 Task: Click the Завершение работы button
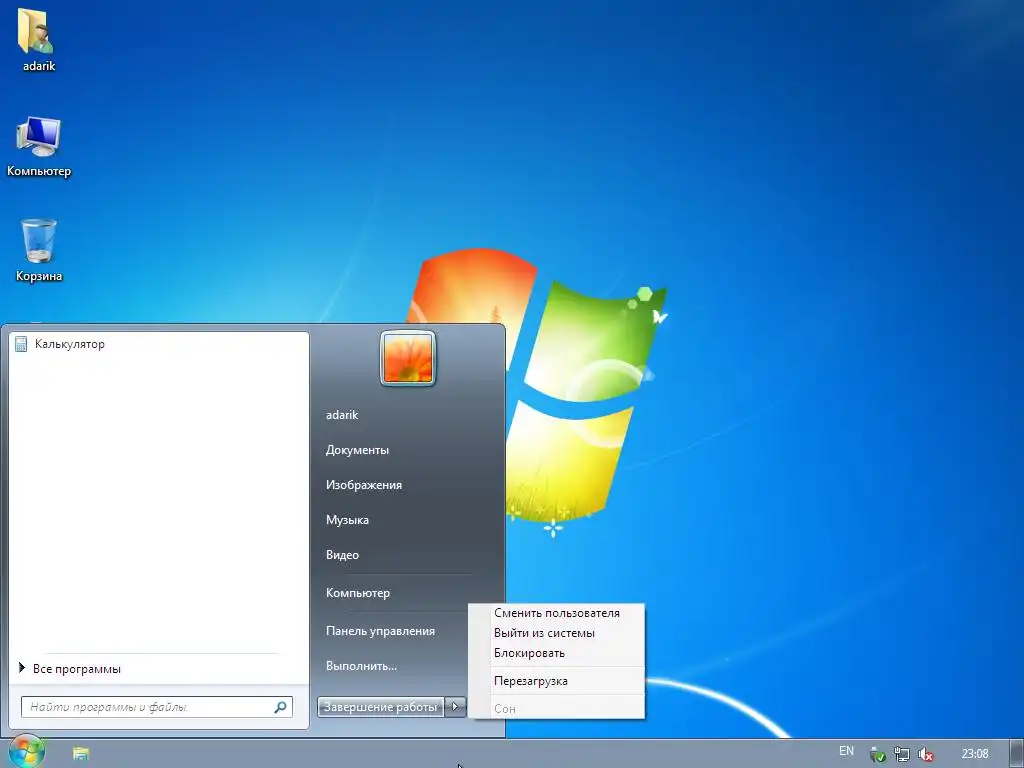tap(381, 707)
